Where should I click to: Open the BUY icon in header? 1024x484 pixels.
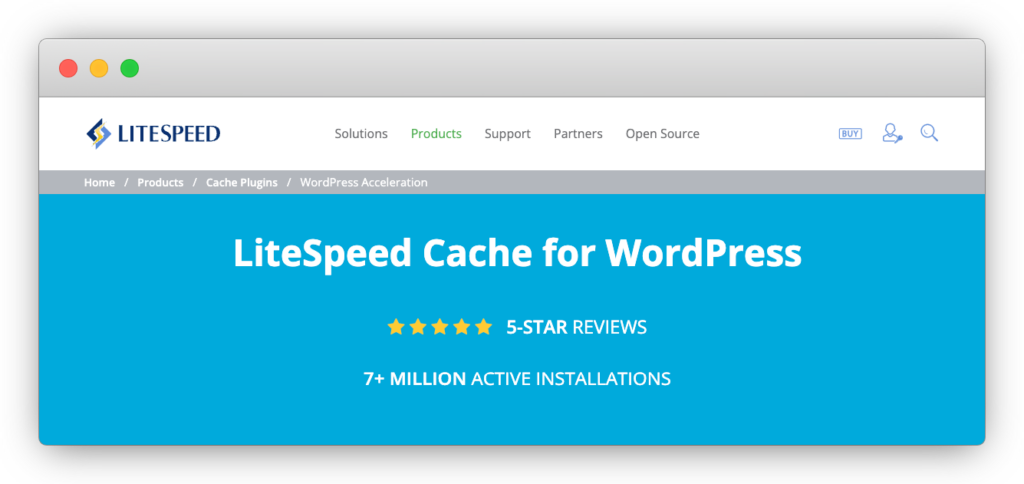point(850,133)
